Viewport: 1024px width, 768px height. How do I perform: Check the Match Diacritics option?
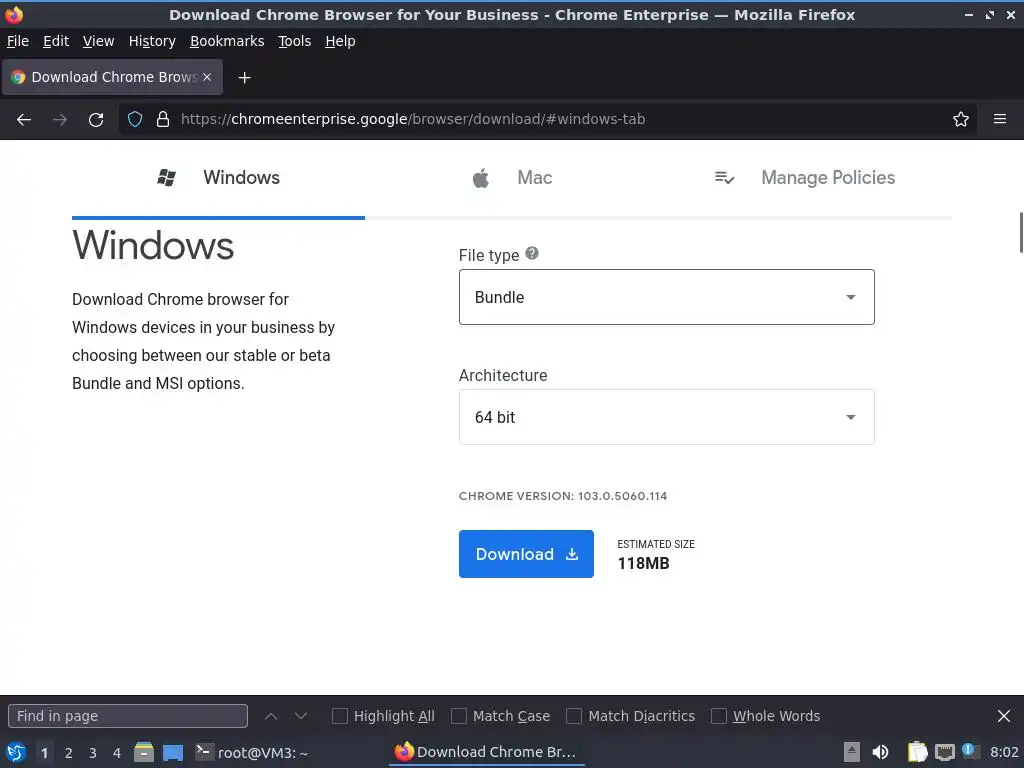574,716
